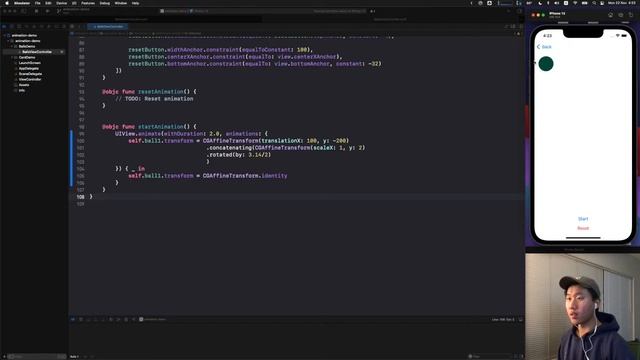Click the Simulator Home button icon
640x360 pixels.
[611, 15]
